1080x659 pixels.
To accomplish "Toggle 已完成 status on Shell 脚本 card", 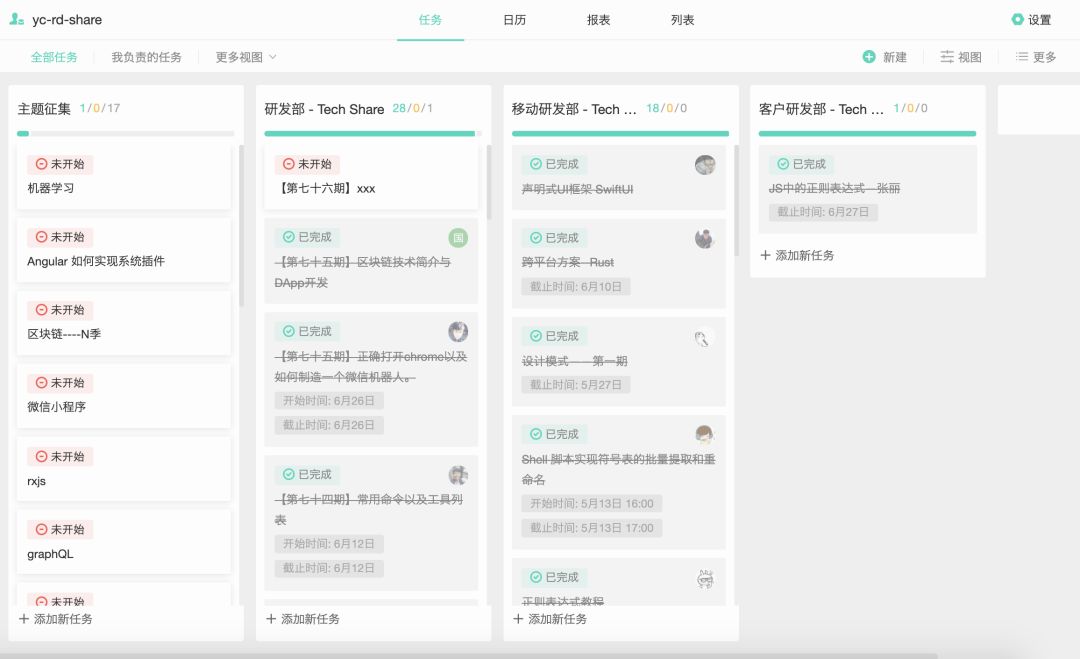I will coord(554,434).
